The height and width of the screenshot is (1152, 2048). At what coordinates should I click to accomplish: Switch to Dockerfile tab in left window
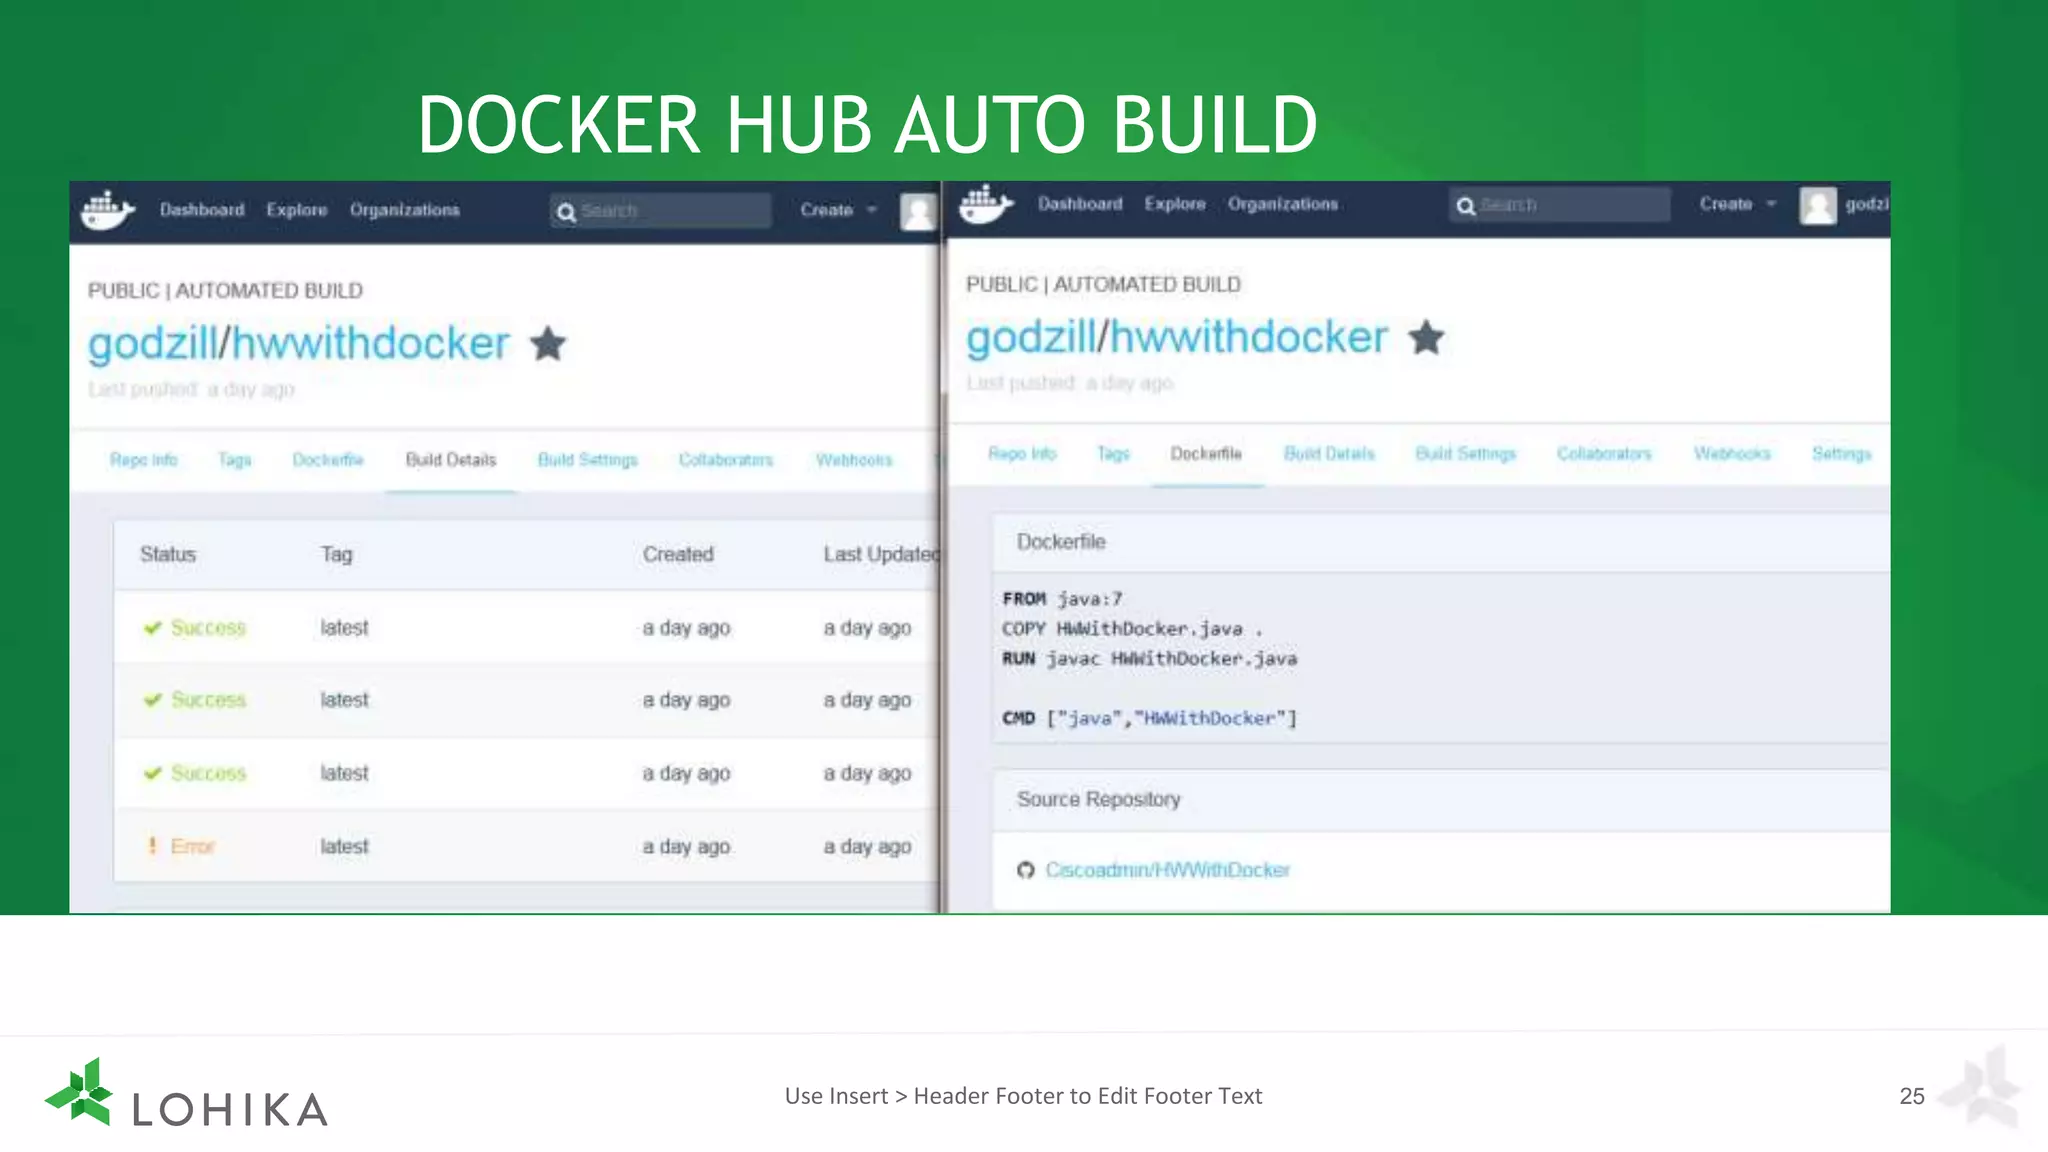click(x=328, y=460)
